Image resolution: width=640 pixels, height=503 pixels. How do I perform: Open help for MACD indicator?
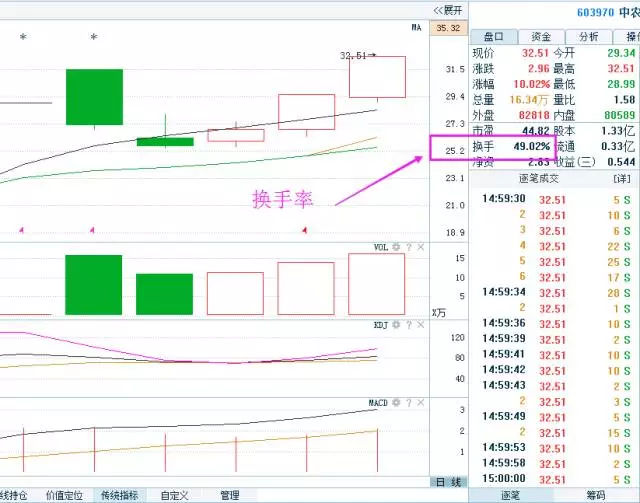pyautogui.click(x=409, y=403)
